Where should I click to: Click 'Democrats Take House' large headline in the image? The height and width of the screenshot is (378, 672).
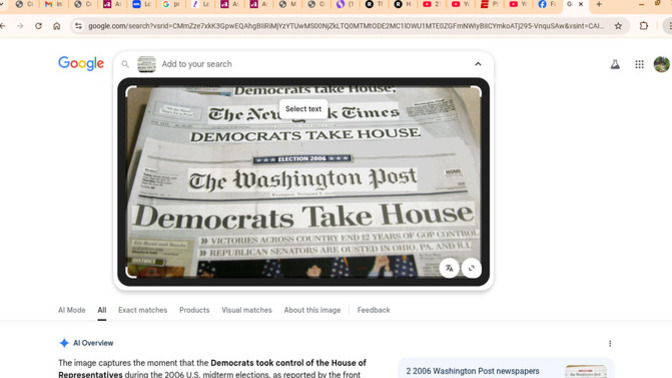tap(303, 216)
